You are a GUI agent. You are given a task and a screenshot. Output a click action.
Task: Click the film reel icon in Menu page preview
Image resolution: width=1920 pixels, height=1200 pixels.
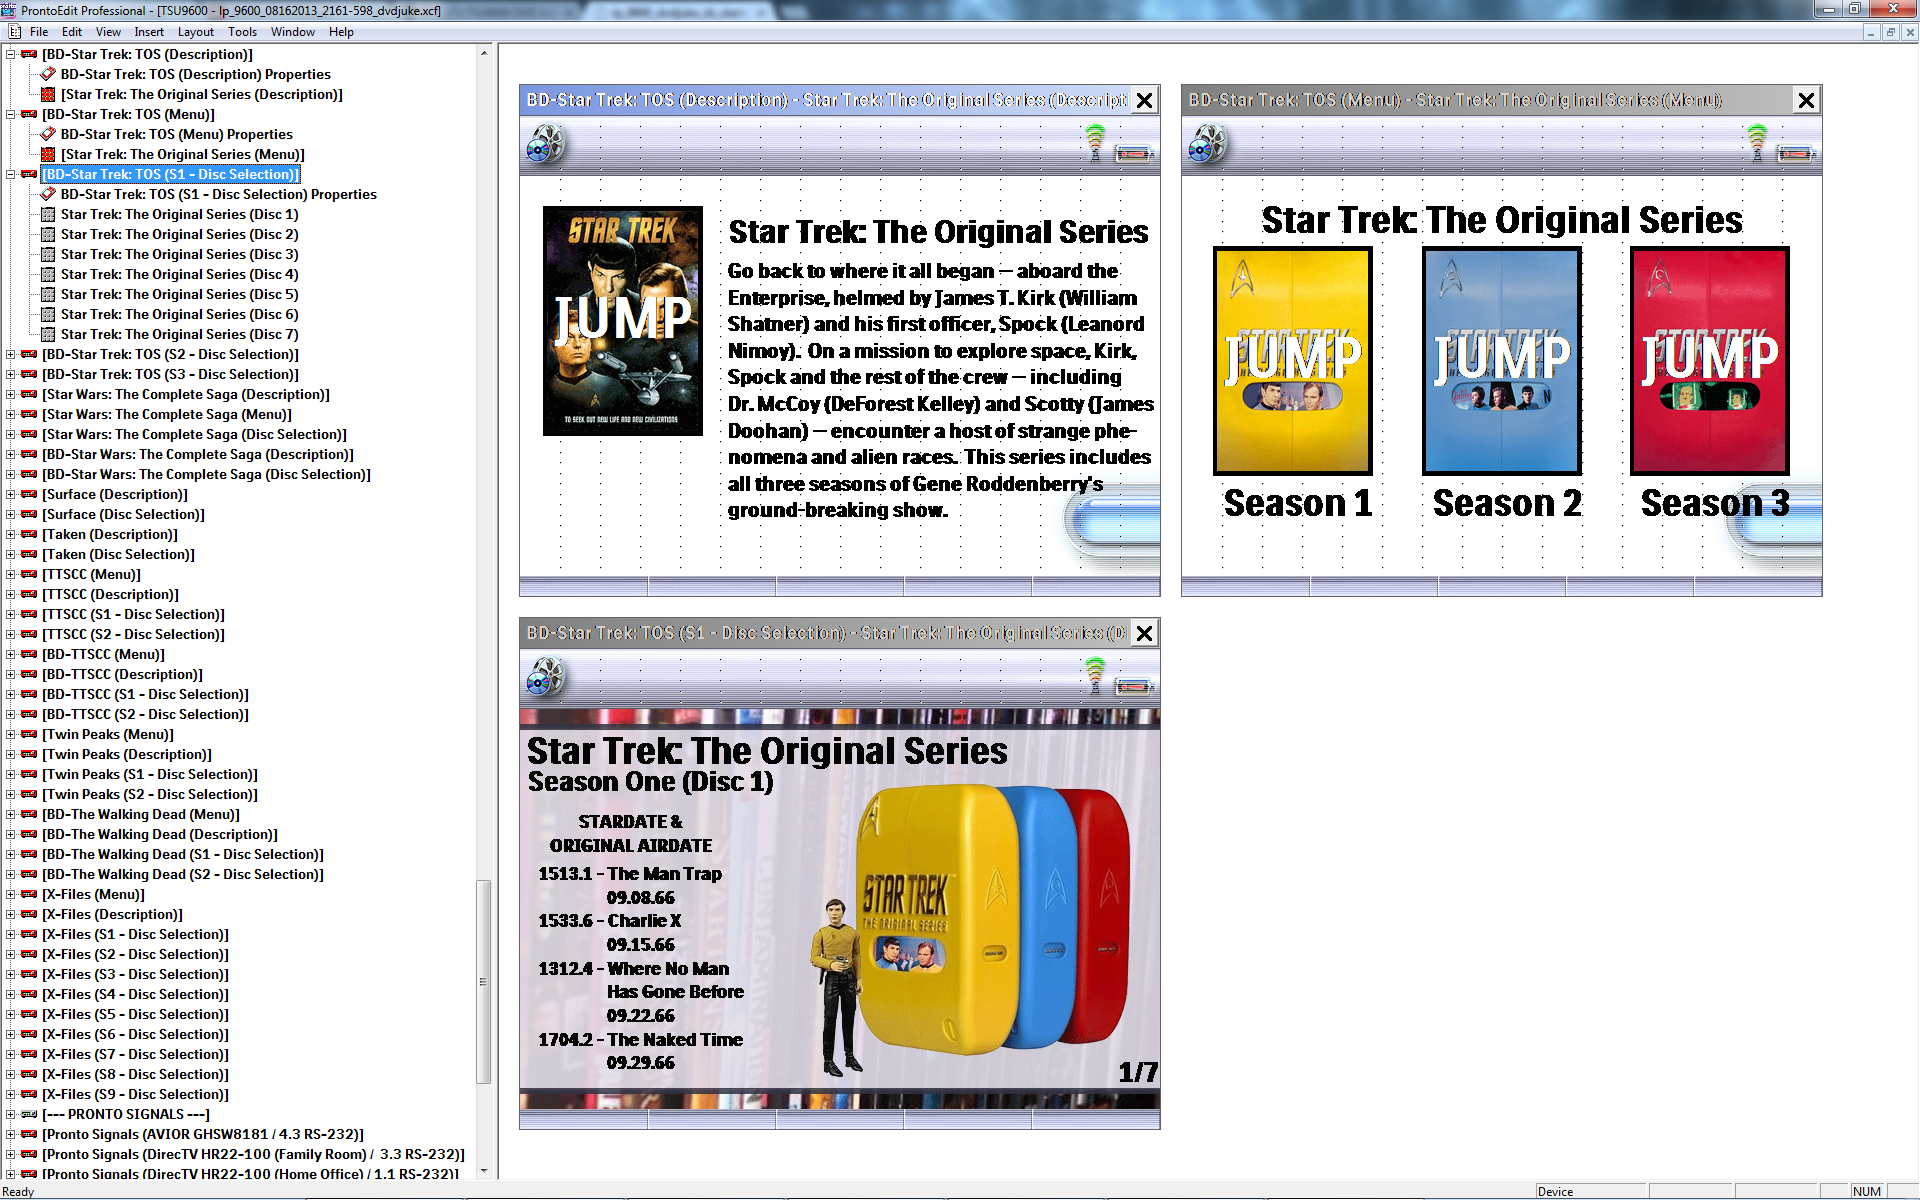1206,145
